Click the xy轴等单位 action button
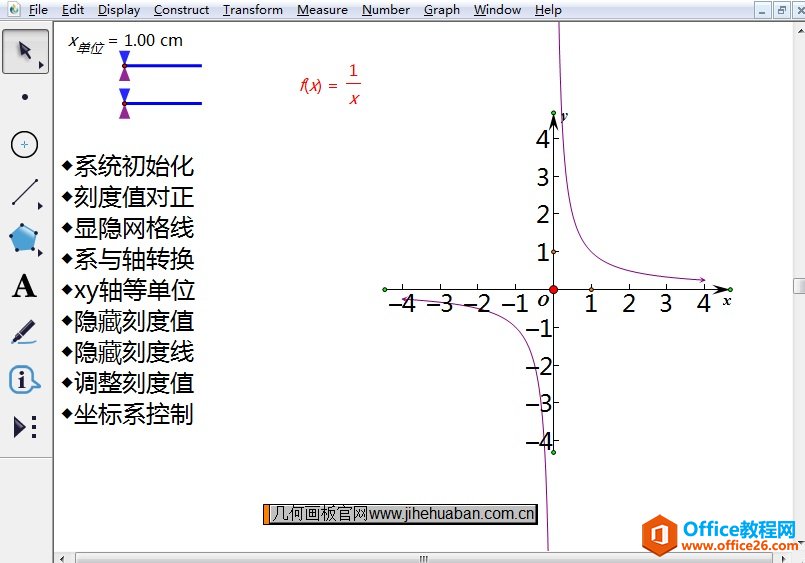 coord(128,290)
